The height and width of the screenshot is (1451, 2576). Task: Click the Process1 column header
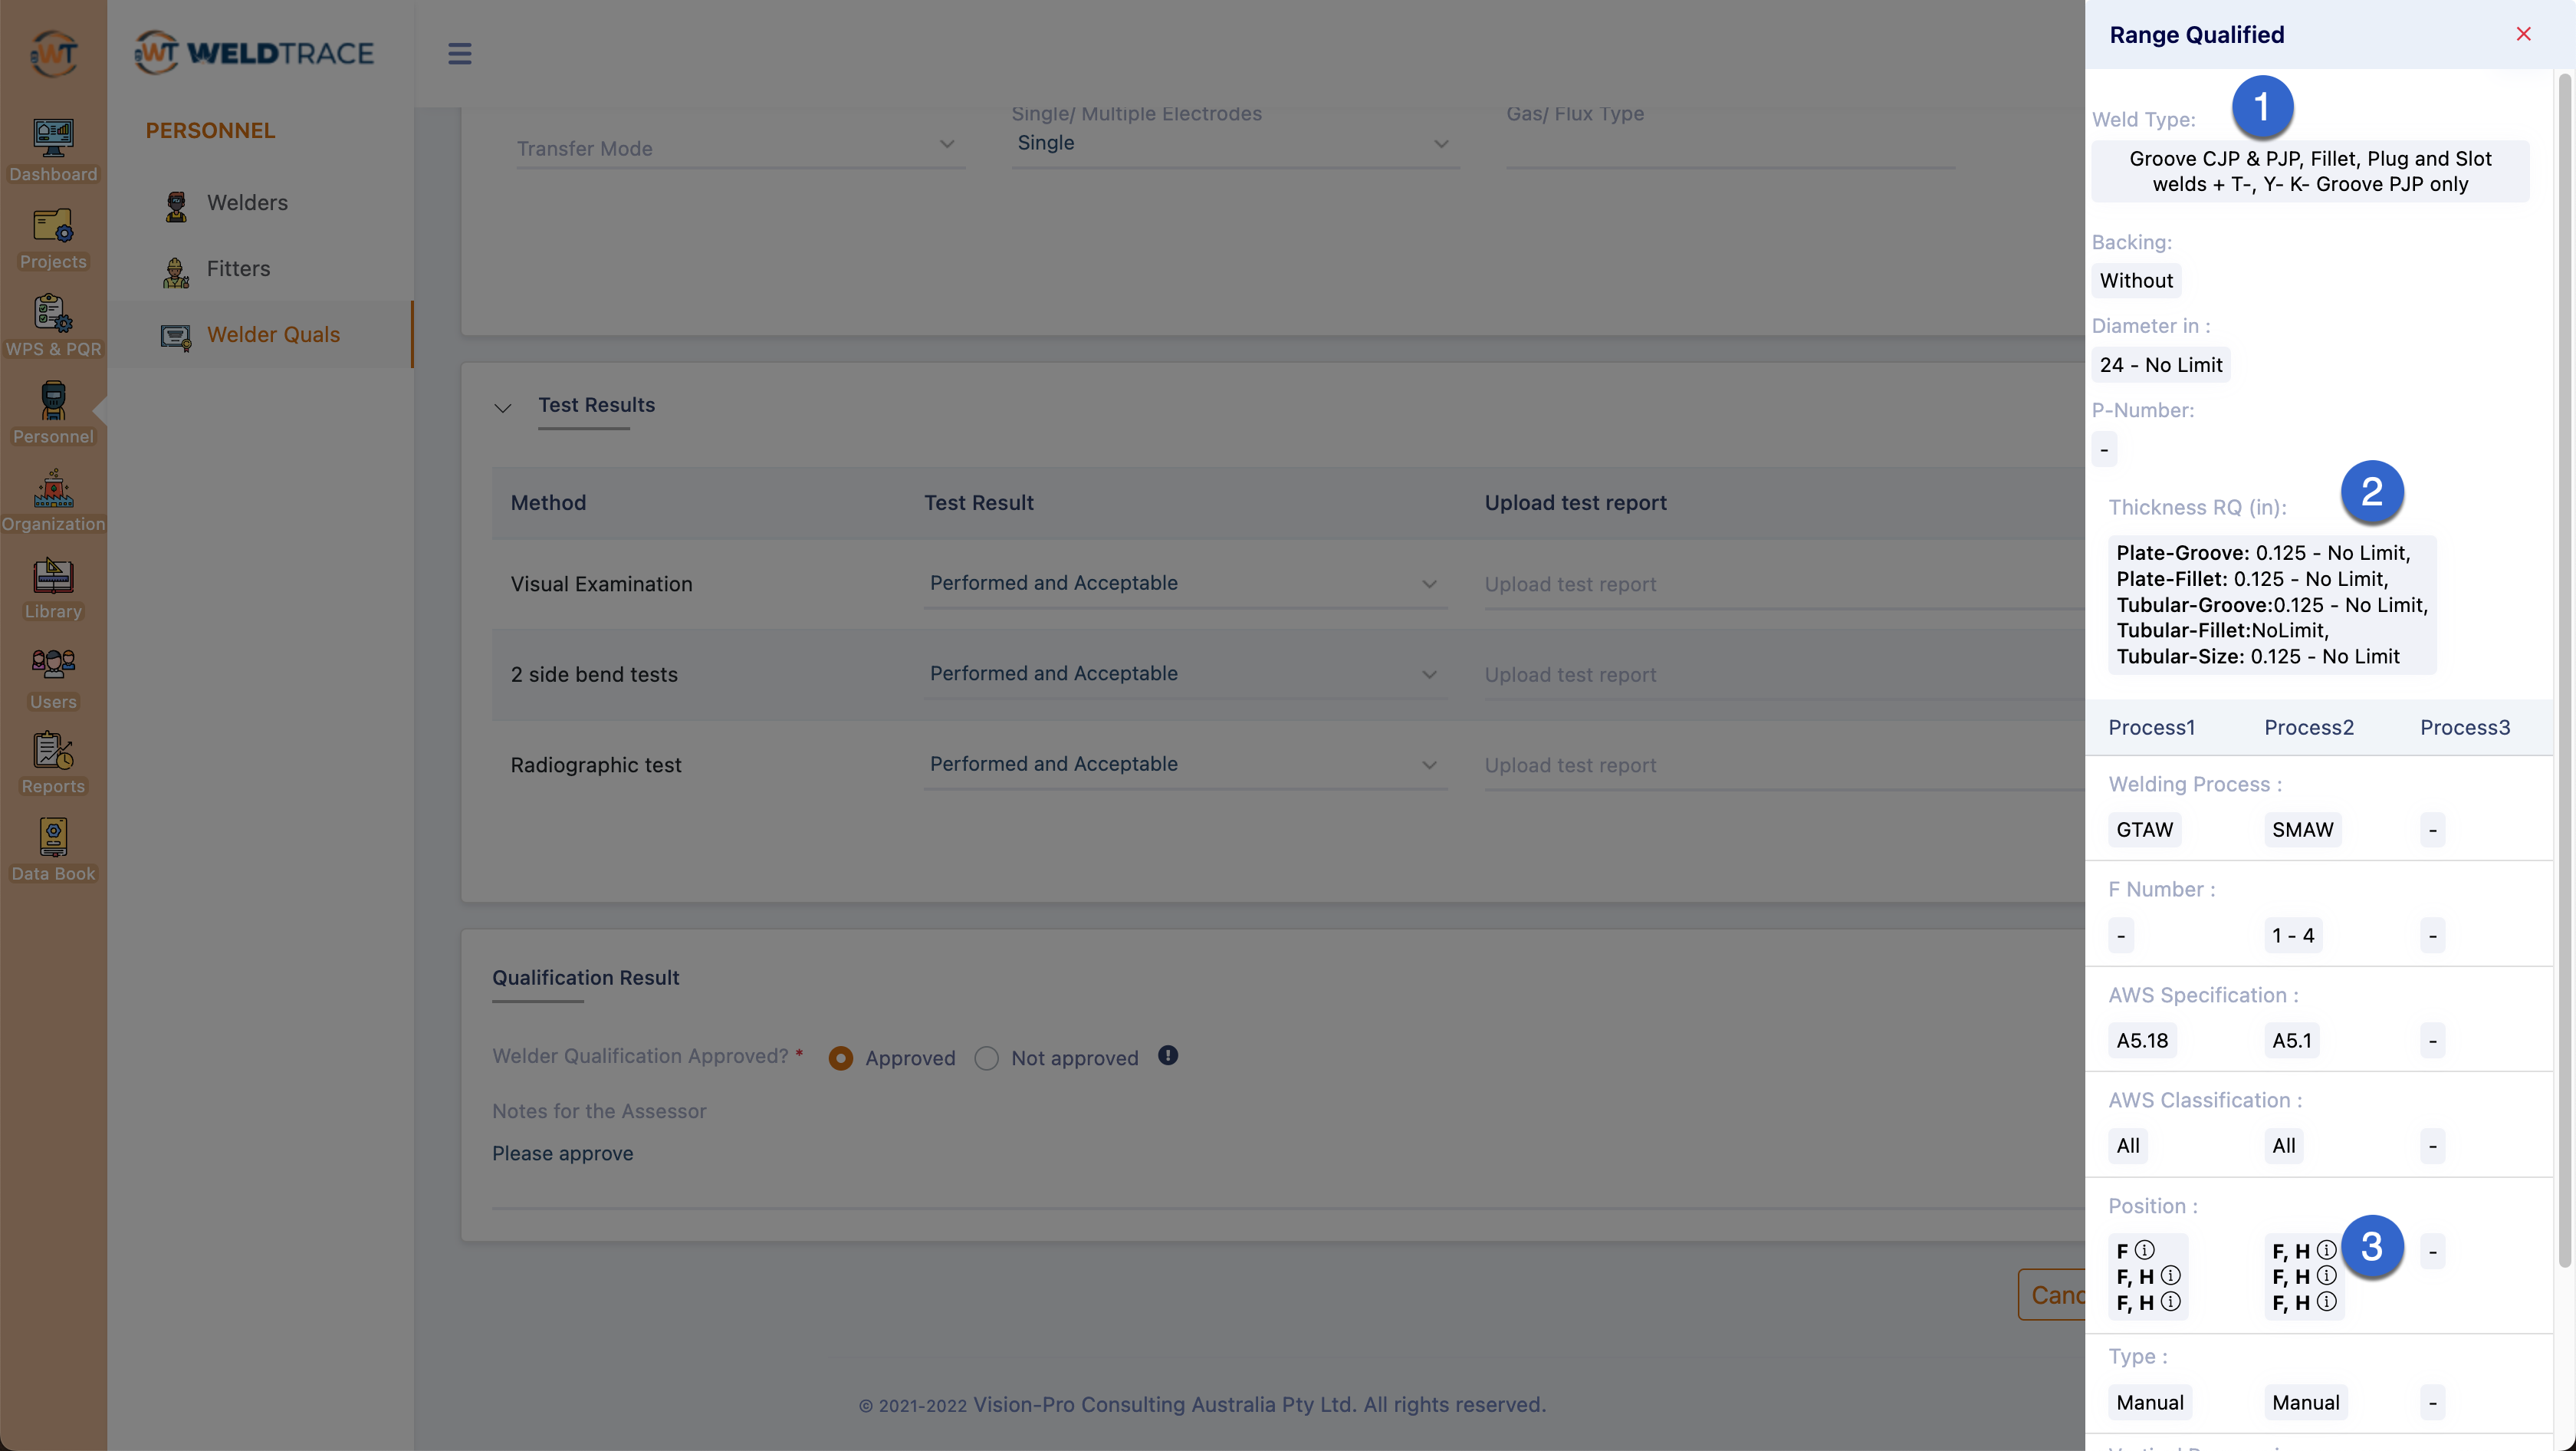coord(2151,727)
